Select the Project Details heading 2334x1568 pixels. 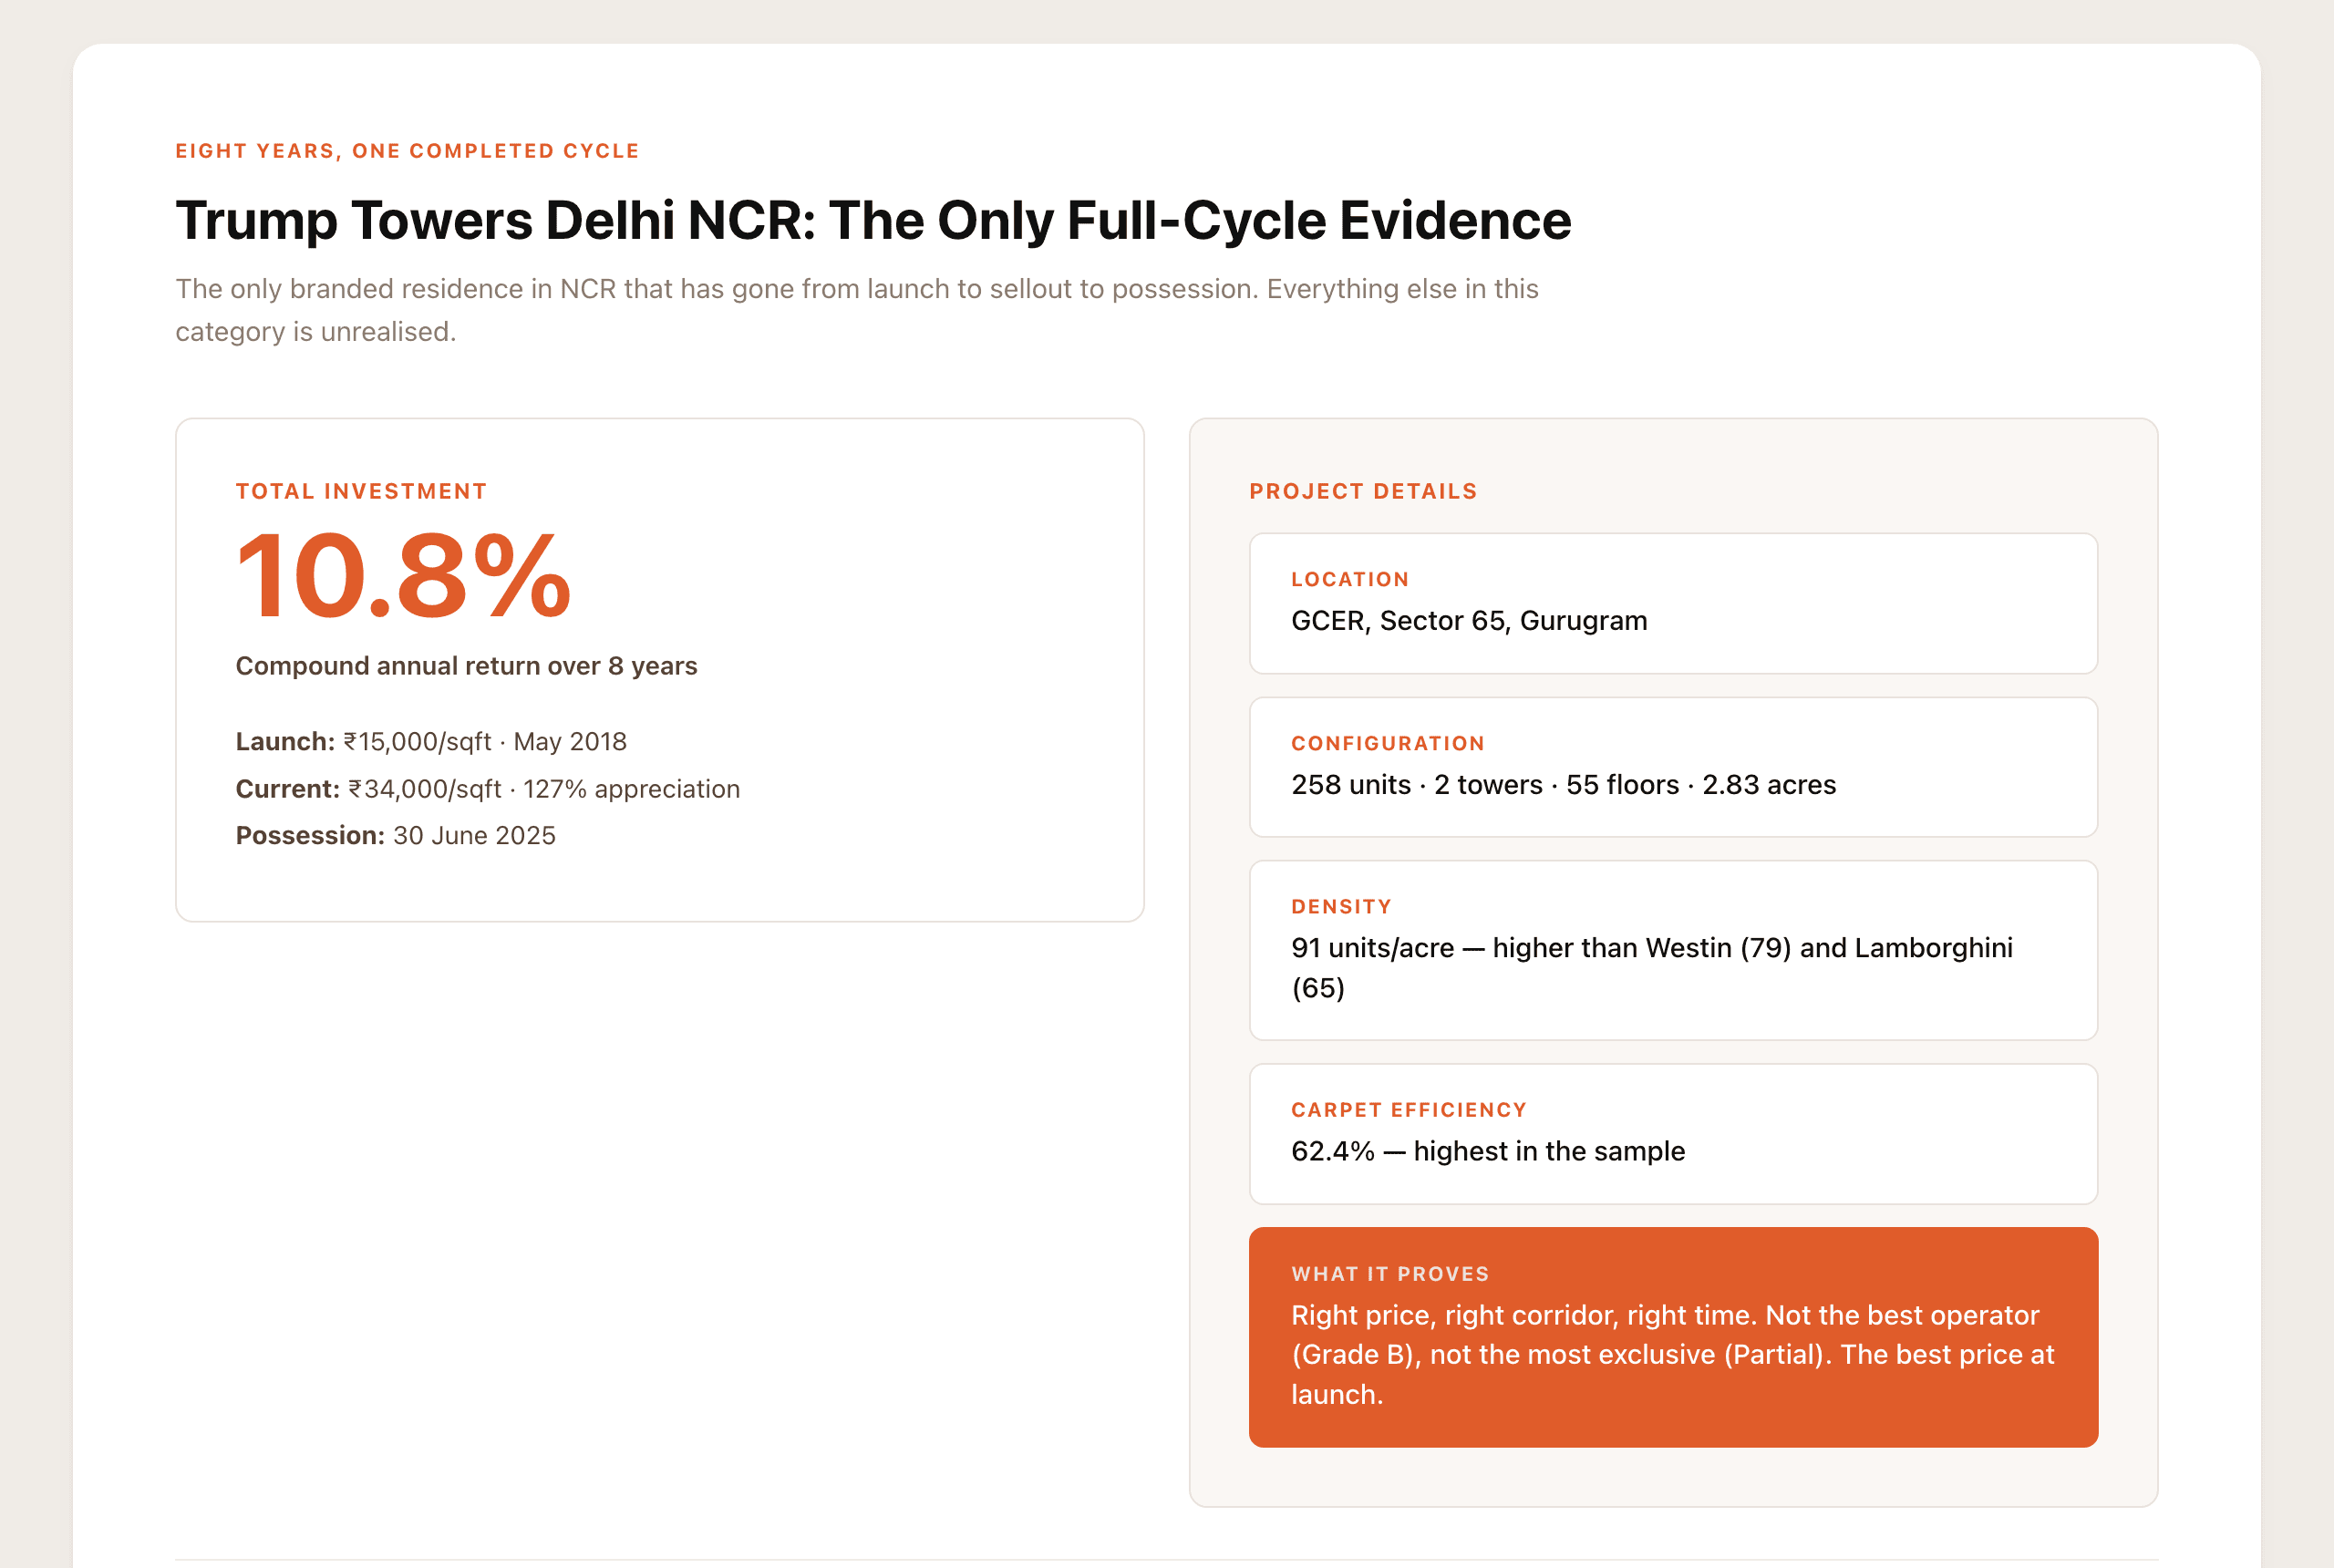coord(1363,491)
